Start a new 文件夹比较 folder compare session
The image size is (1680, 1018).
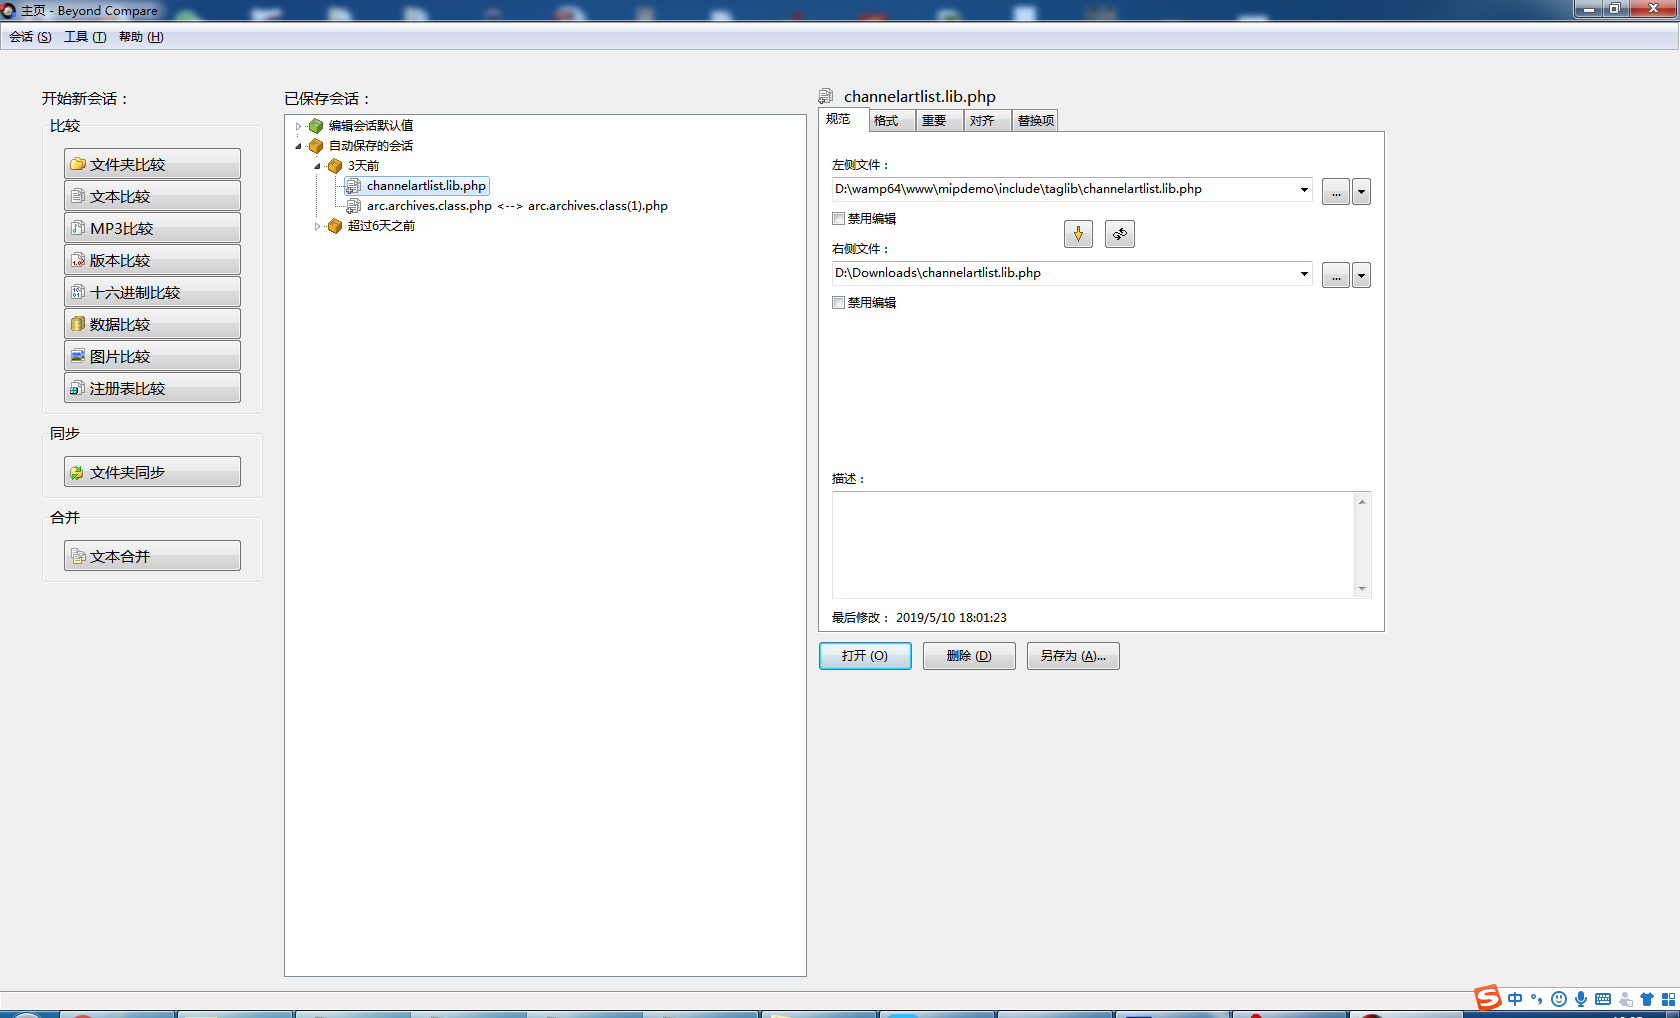point(152,164)
